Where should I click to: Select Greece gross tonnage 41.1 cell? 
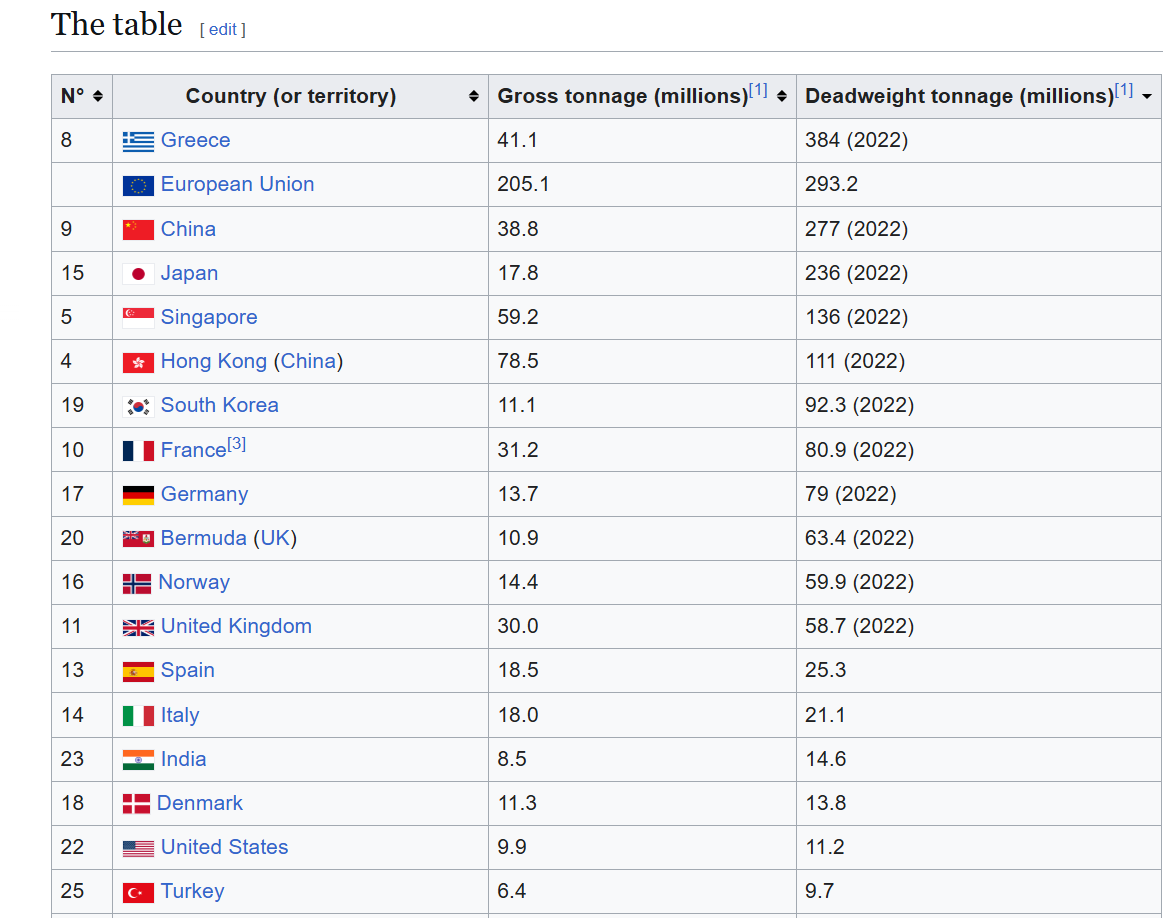click(x=642, y=140)
